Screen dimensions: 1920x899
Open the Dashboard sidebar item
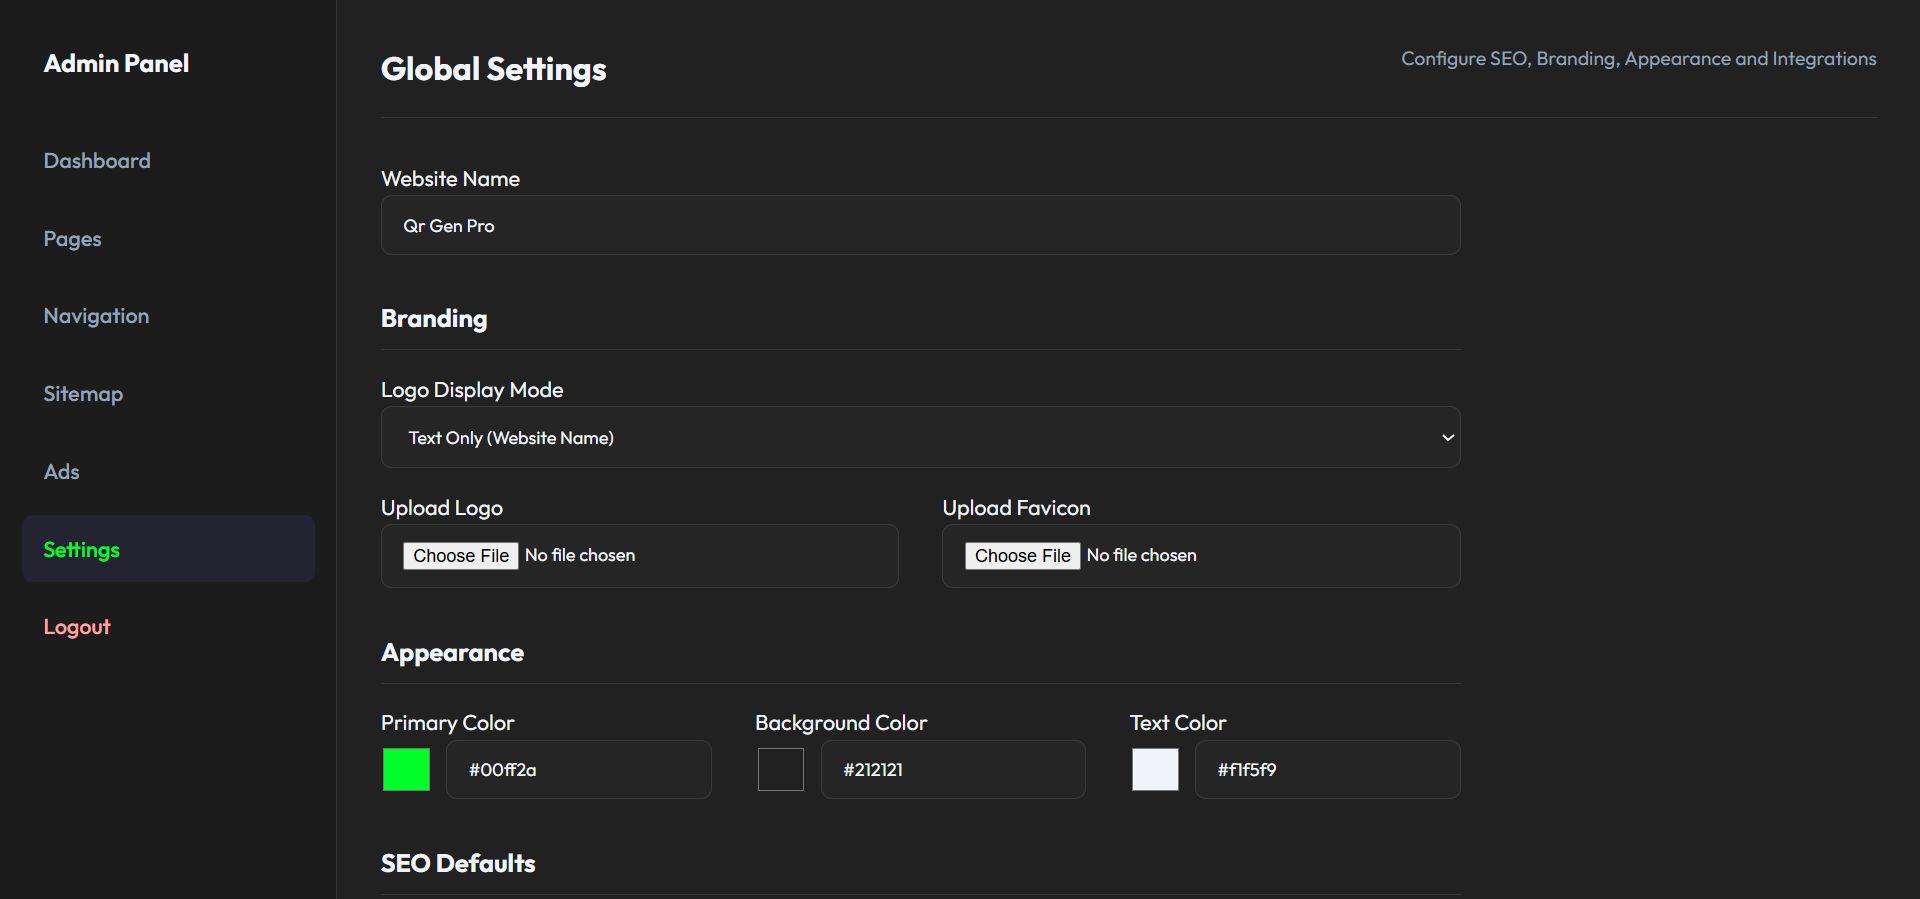pos(97,161)
